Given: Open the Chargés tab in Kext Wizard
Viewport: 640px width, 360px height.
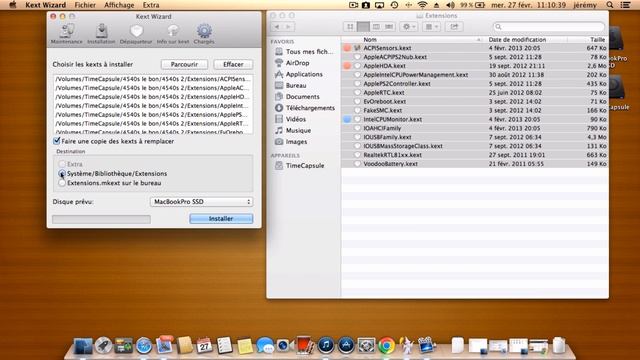Looking at the screenshot, I should click(204, 33).
